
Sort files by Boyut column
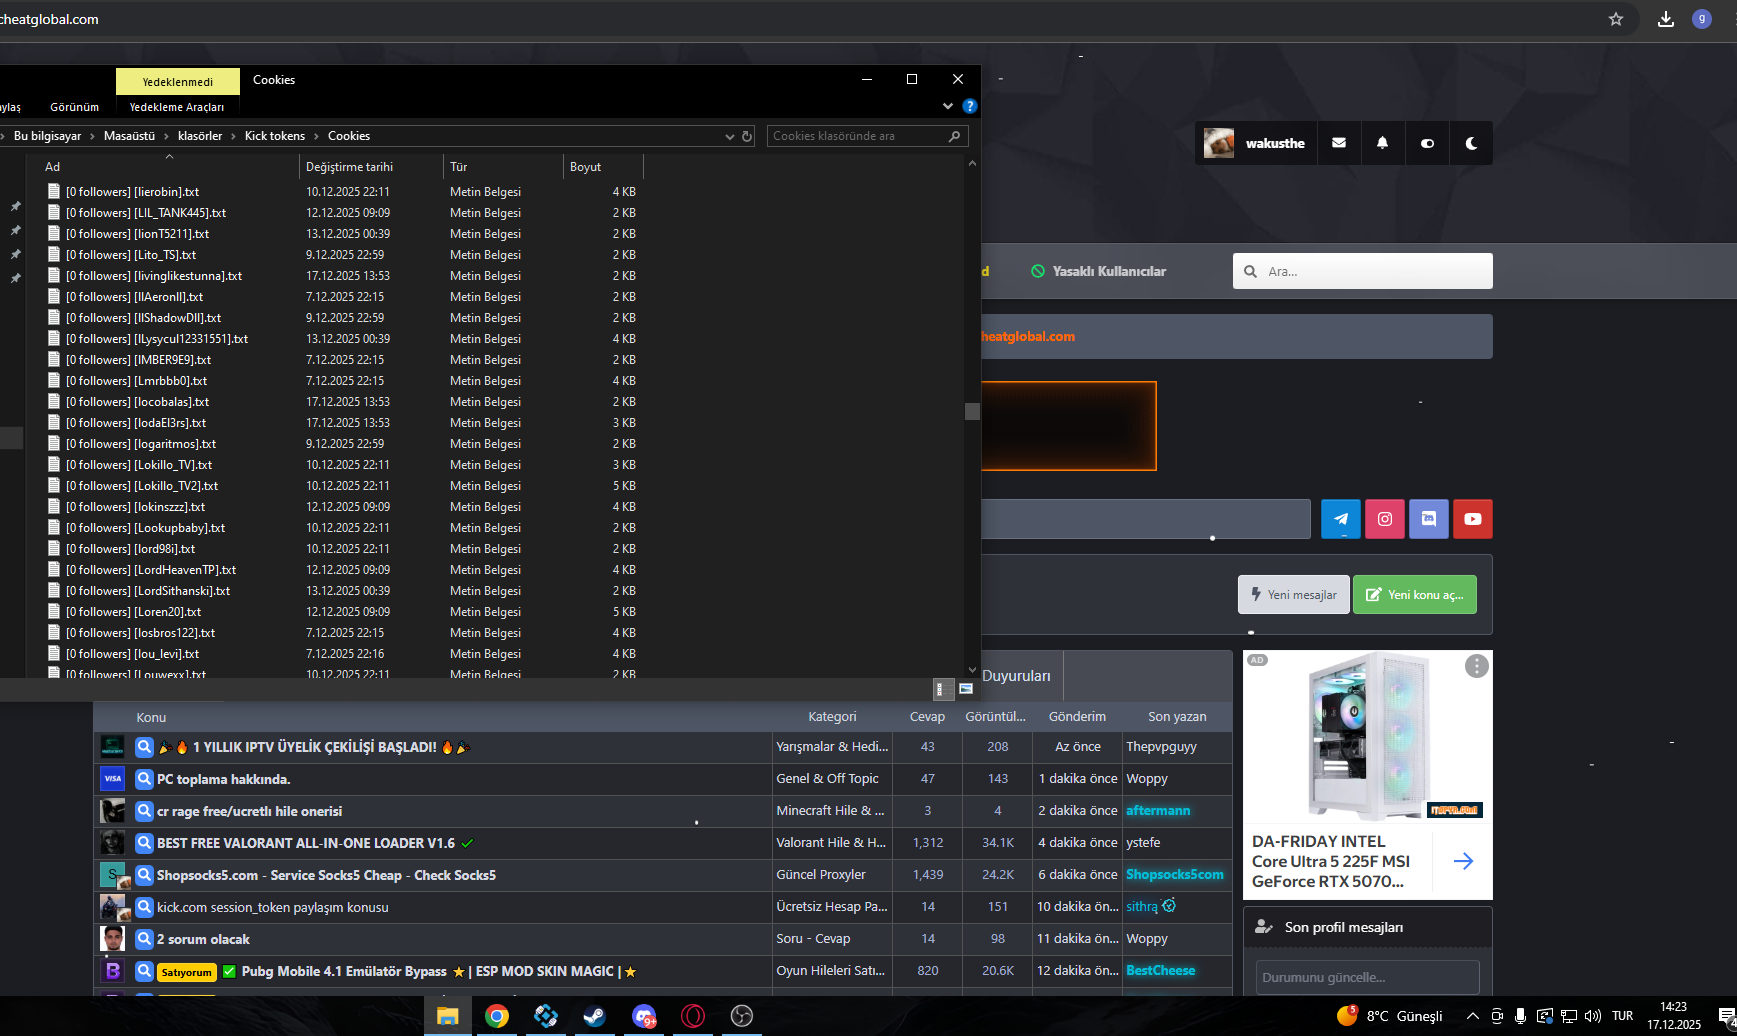click(x=603, y=167)
